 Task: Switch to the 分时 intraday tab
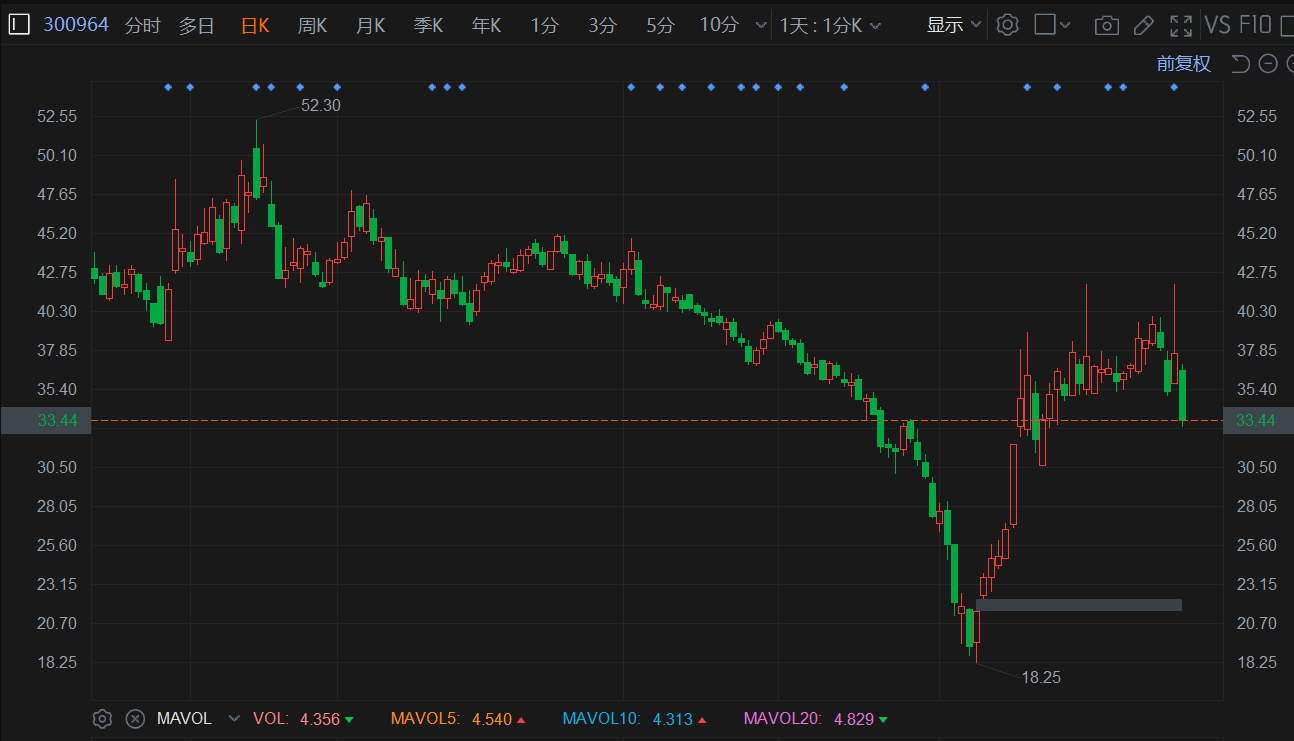(x=142, y=25)
